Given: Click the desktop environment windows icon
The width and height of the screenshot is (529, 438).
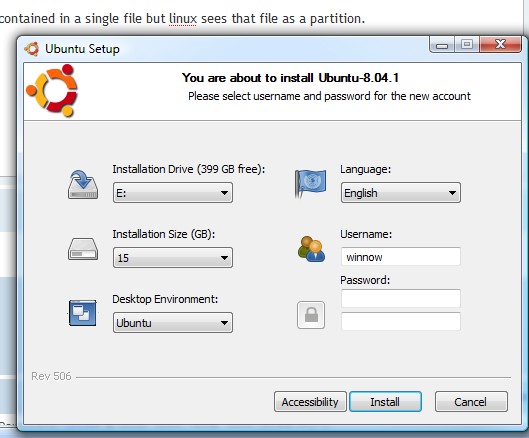Looking at the screenshot, I should pos(82,313).
